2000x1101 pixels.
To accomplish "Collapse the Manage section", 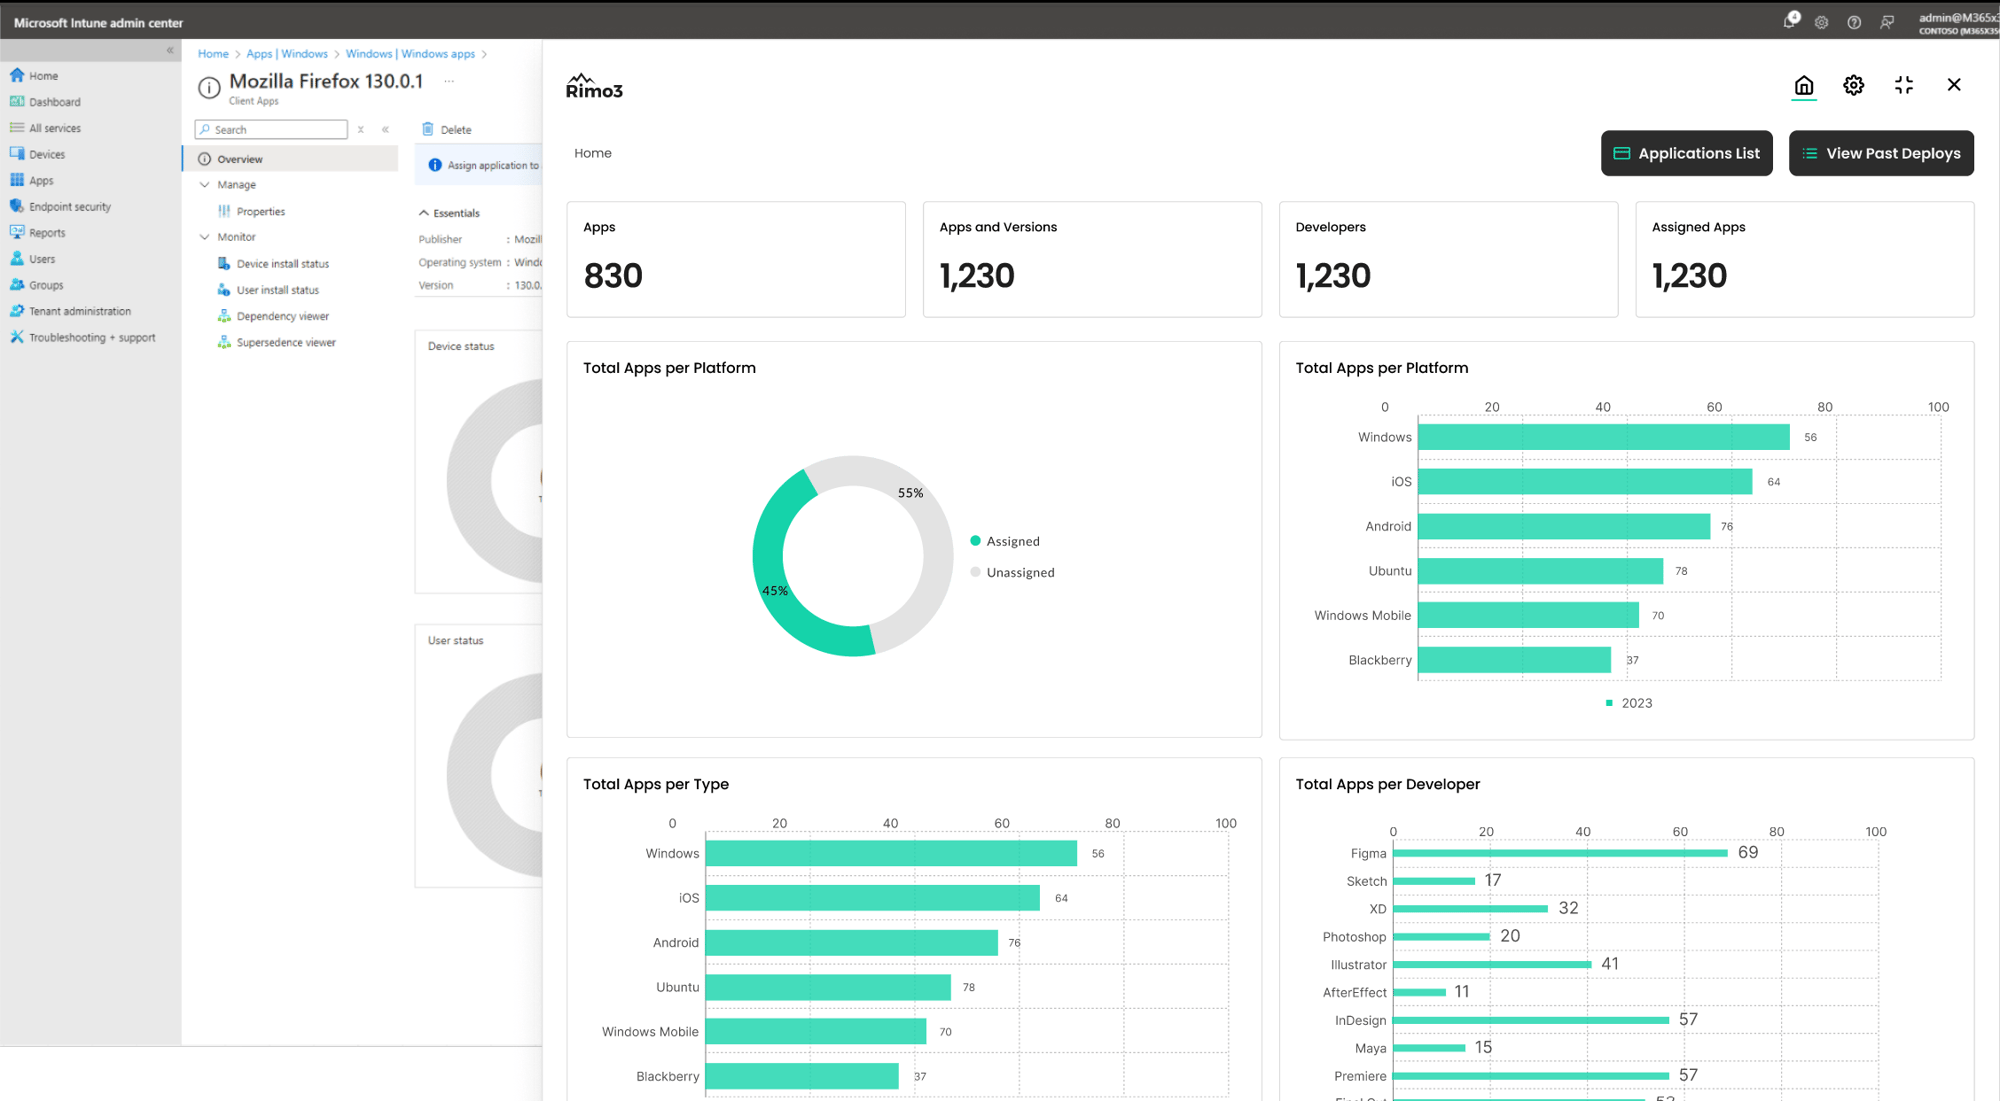I will pos(204,185).
